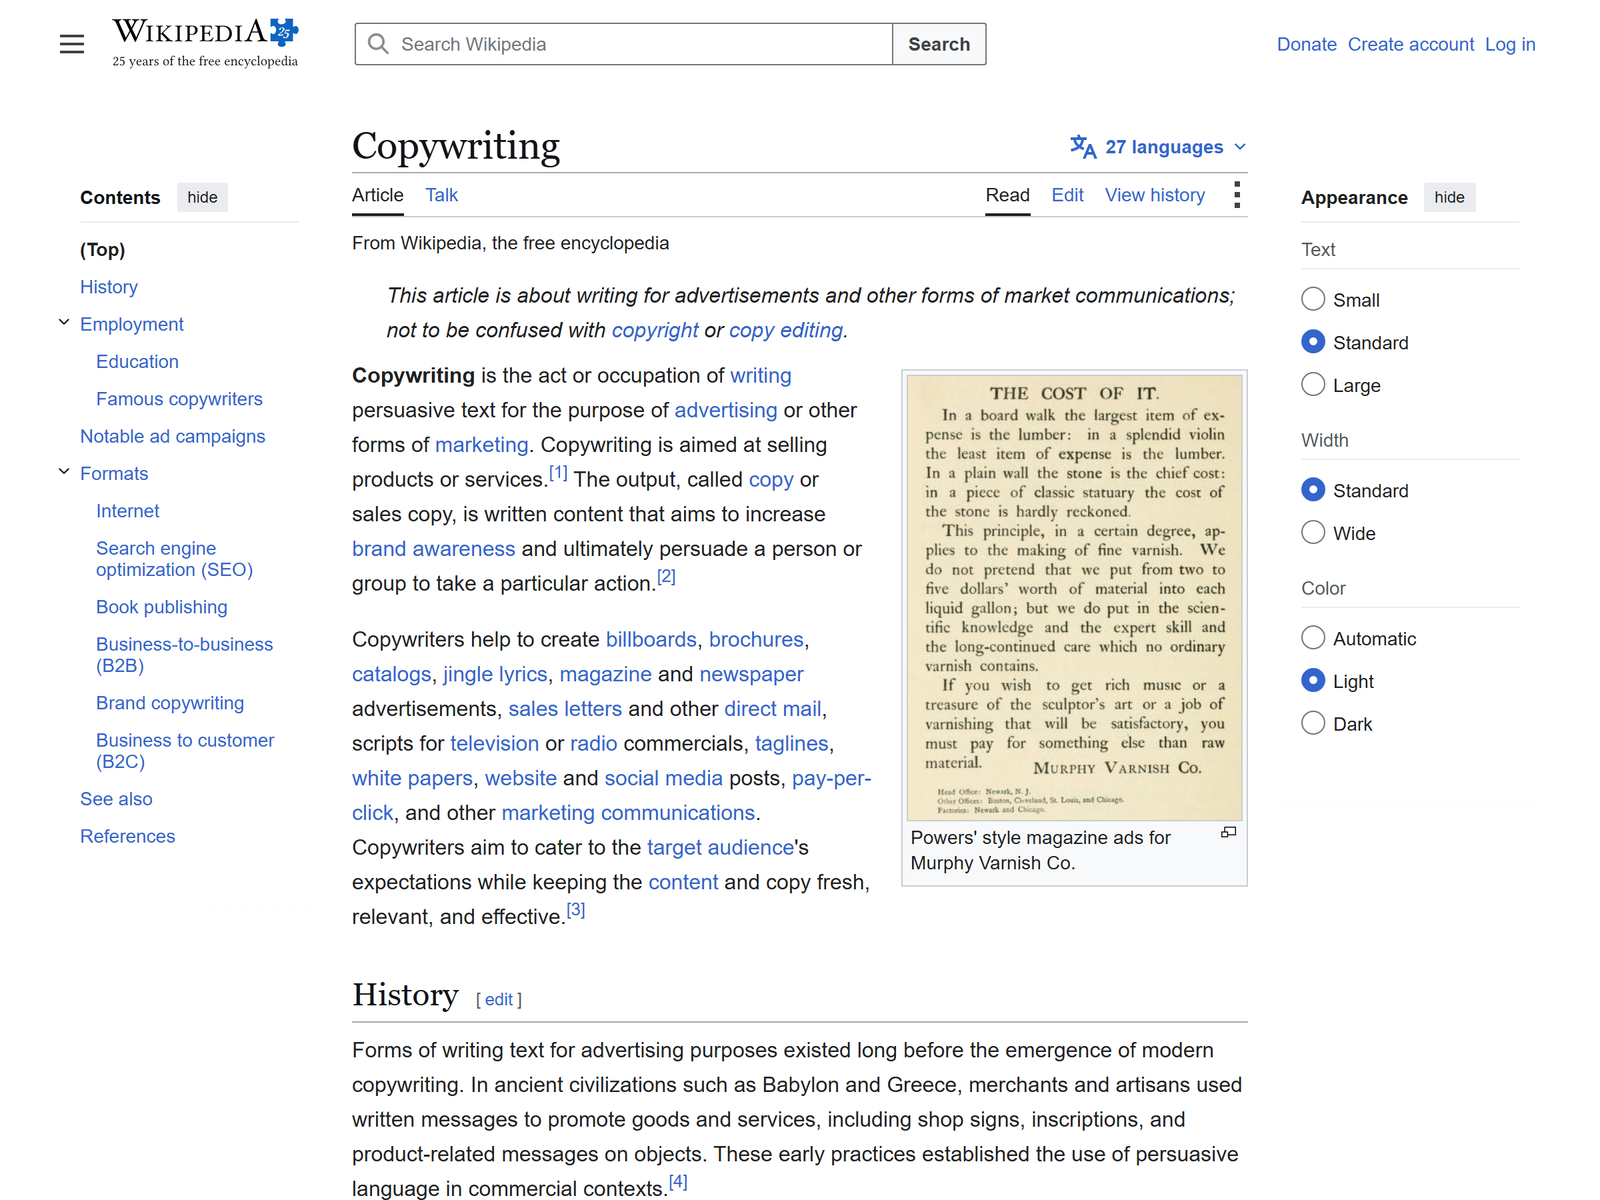Select the Read tab
Screen dimensions: 1600x1200
coord(1007,195)
